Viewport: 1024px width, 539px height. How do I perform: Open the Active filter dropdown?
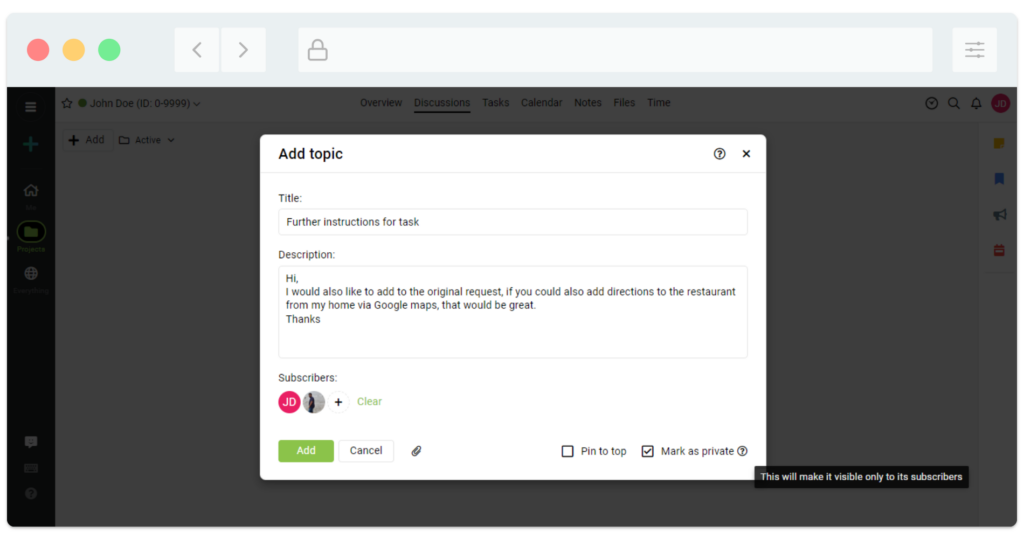click(147, 140)
